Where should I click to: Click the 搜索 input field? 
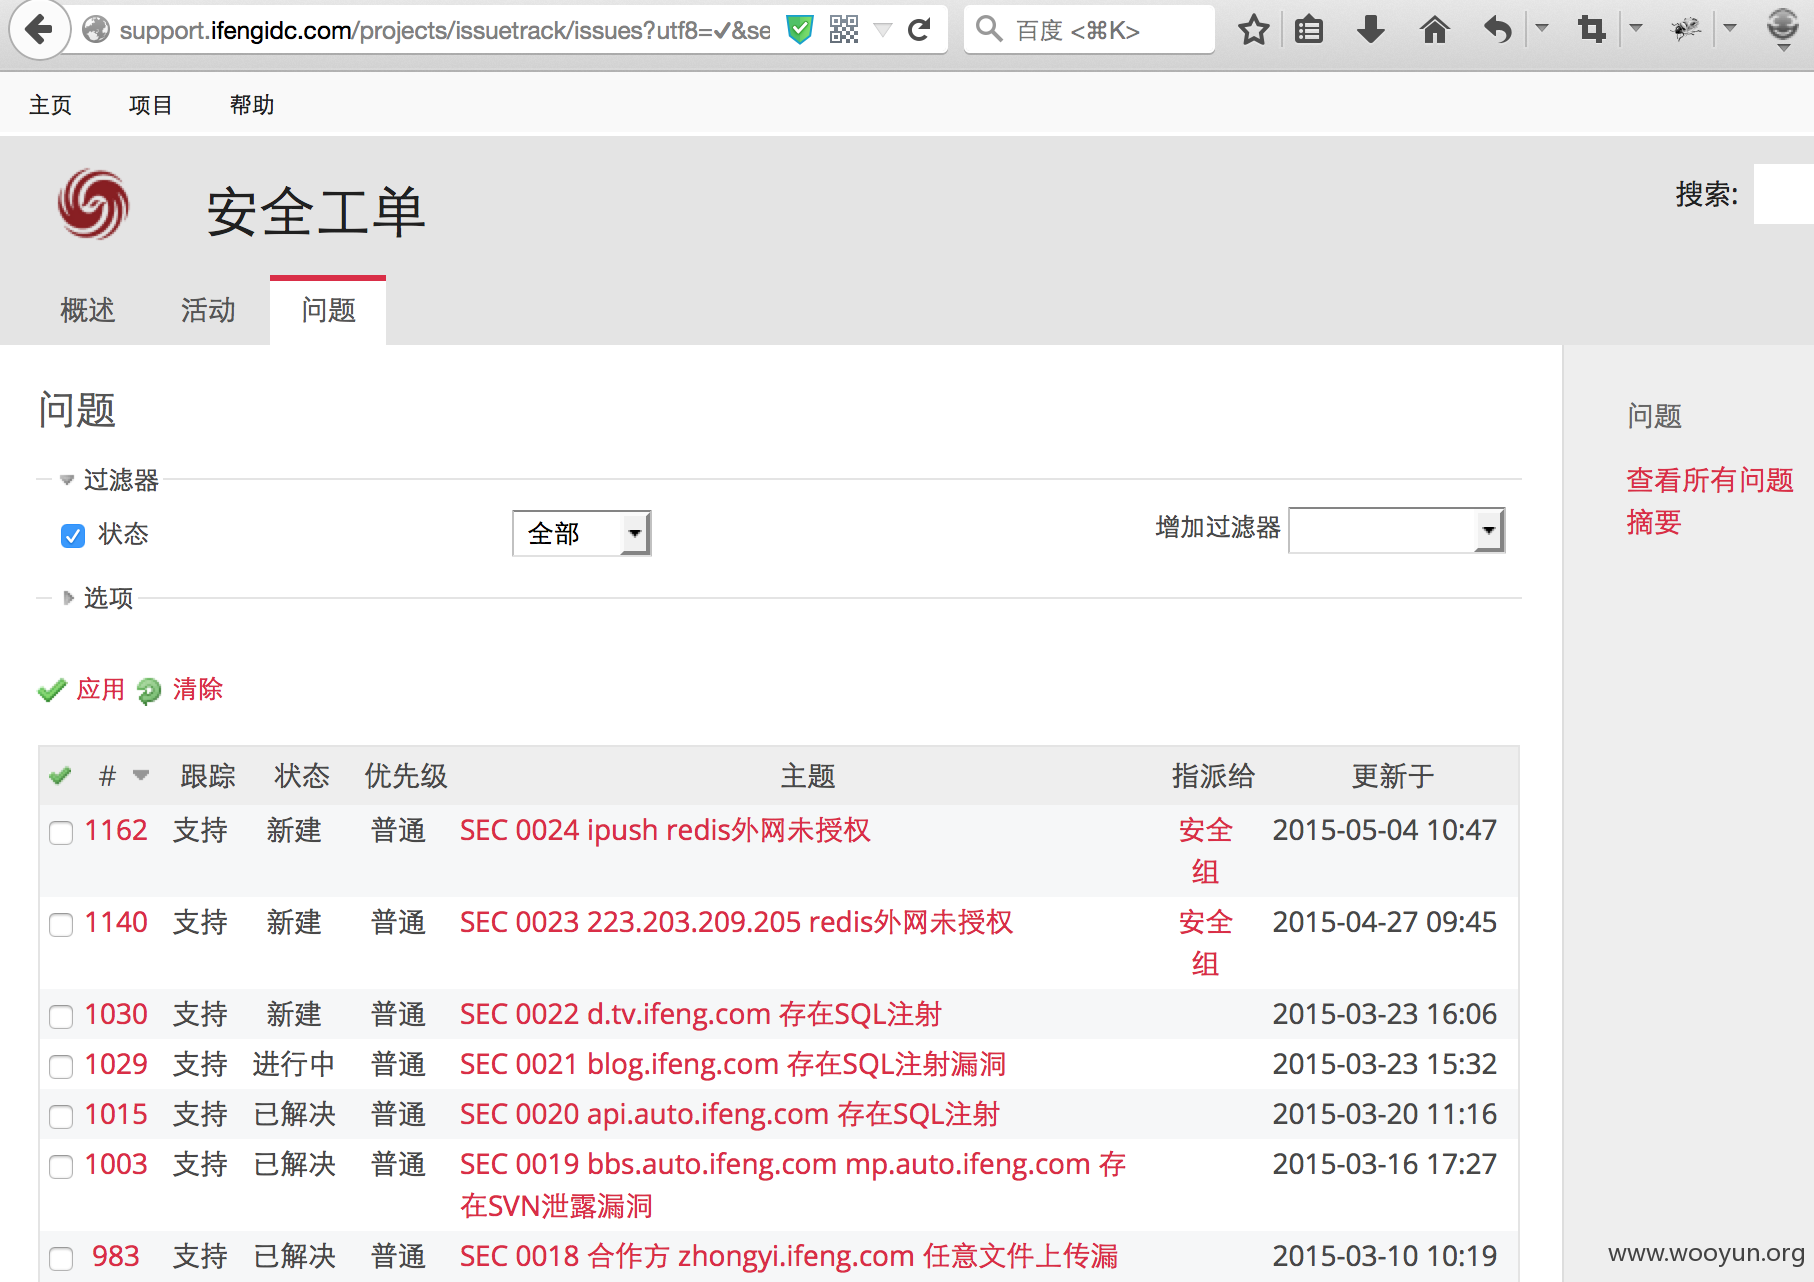point(1783,194)
